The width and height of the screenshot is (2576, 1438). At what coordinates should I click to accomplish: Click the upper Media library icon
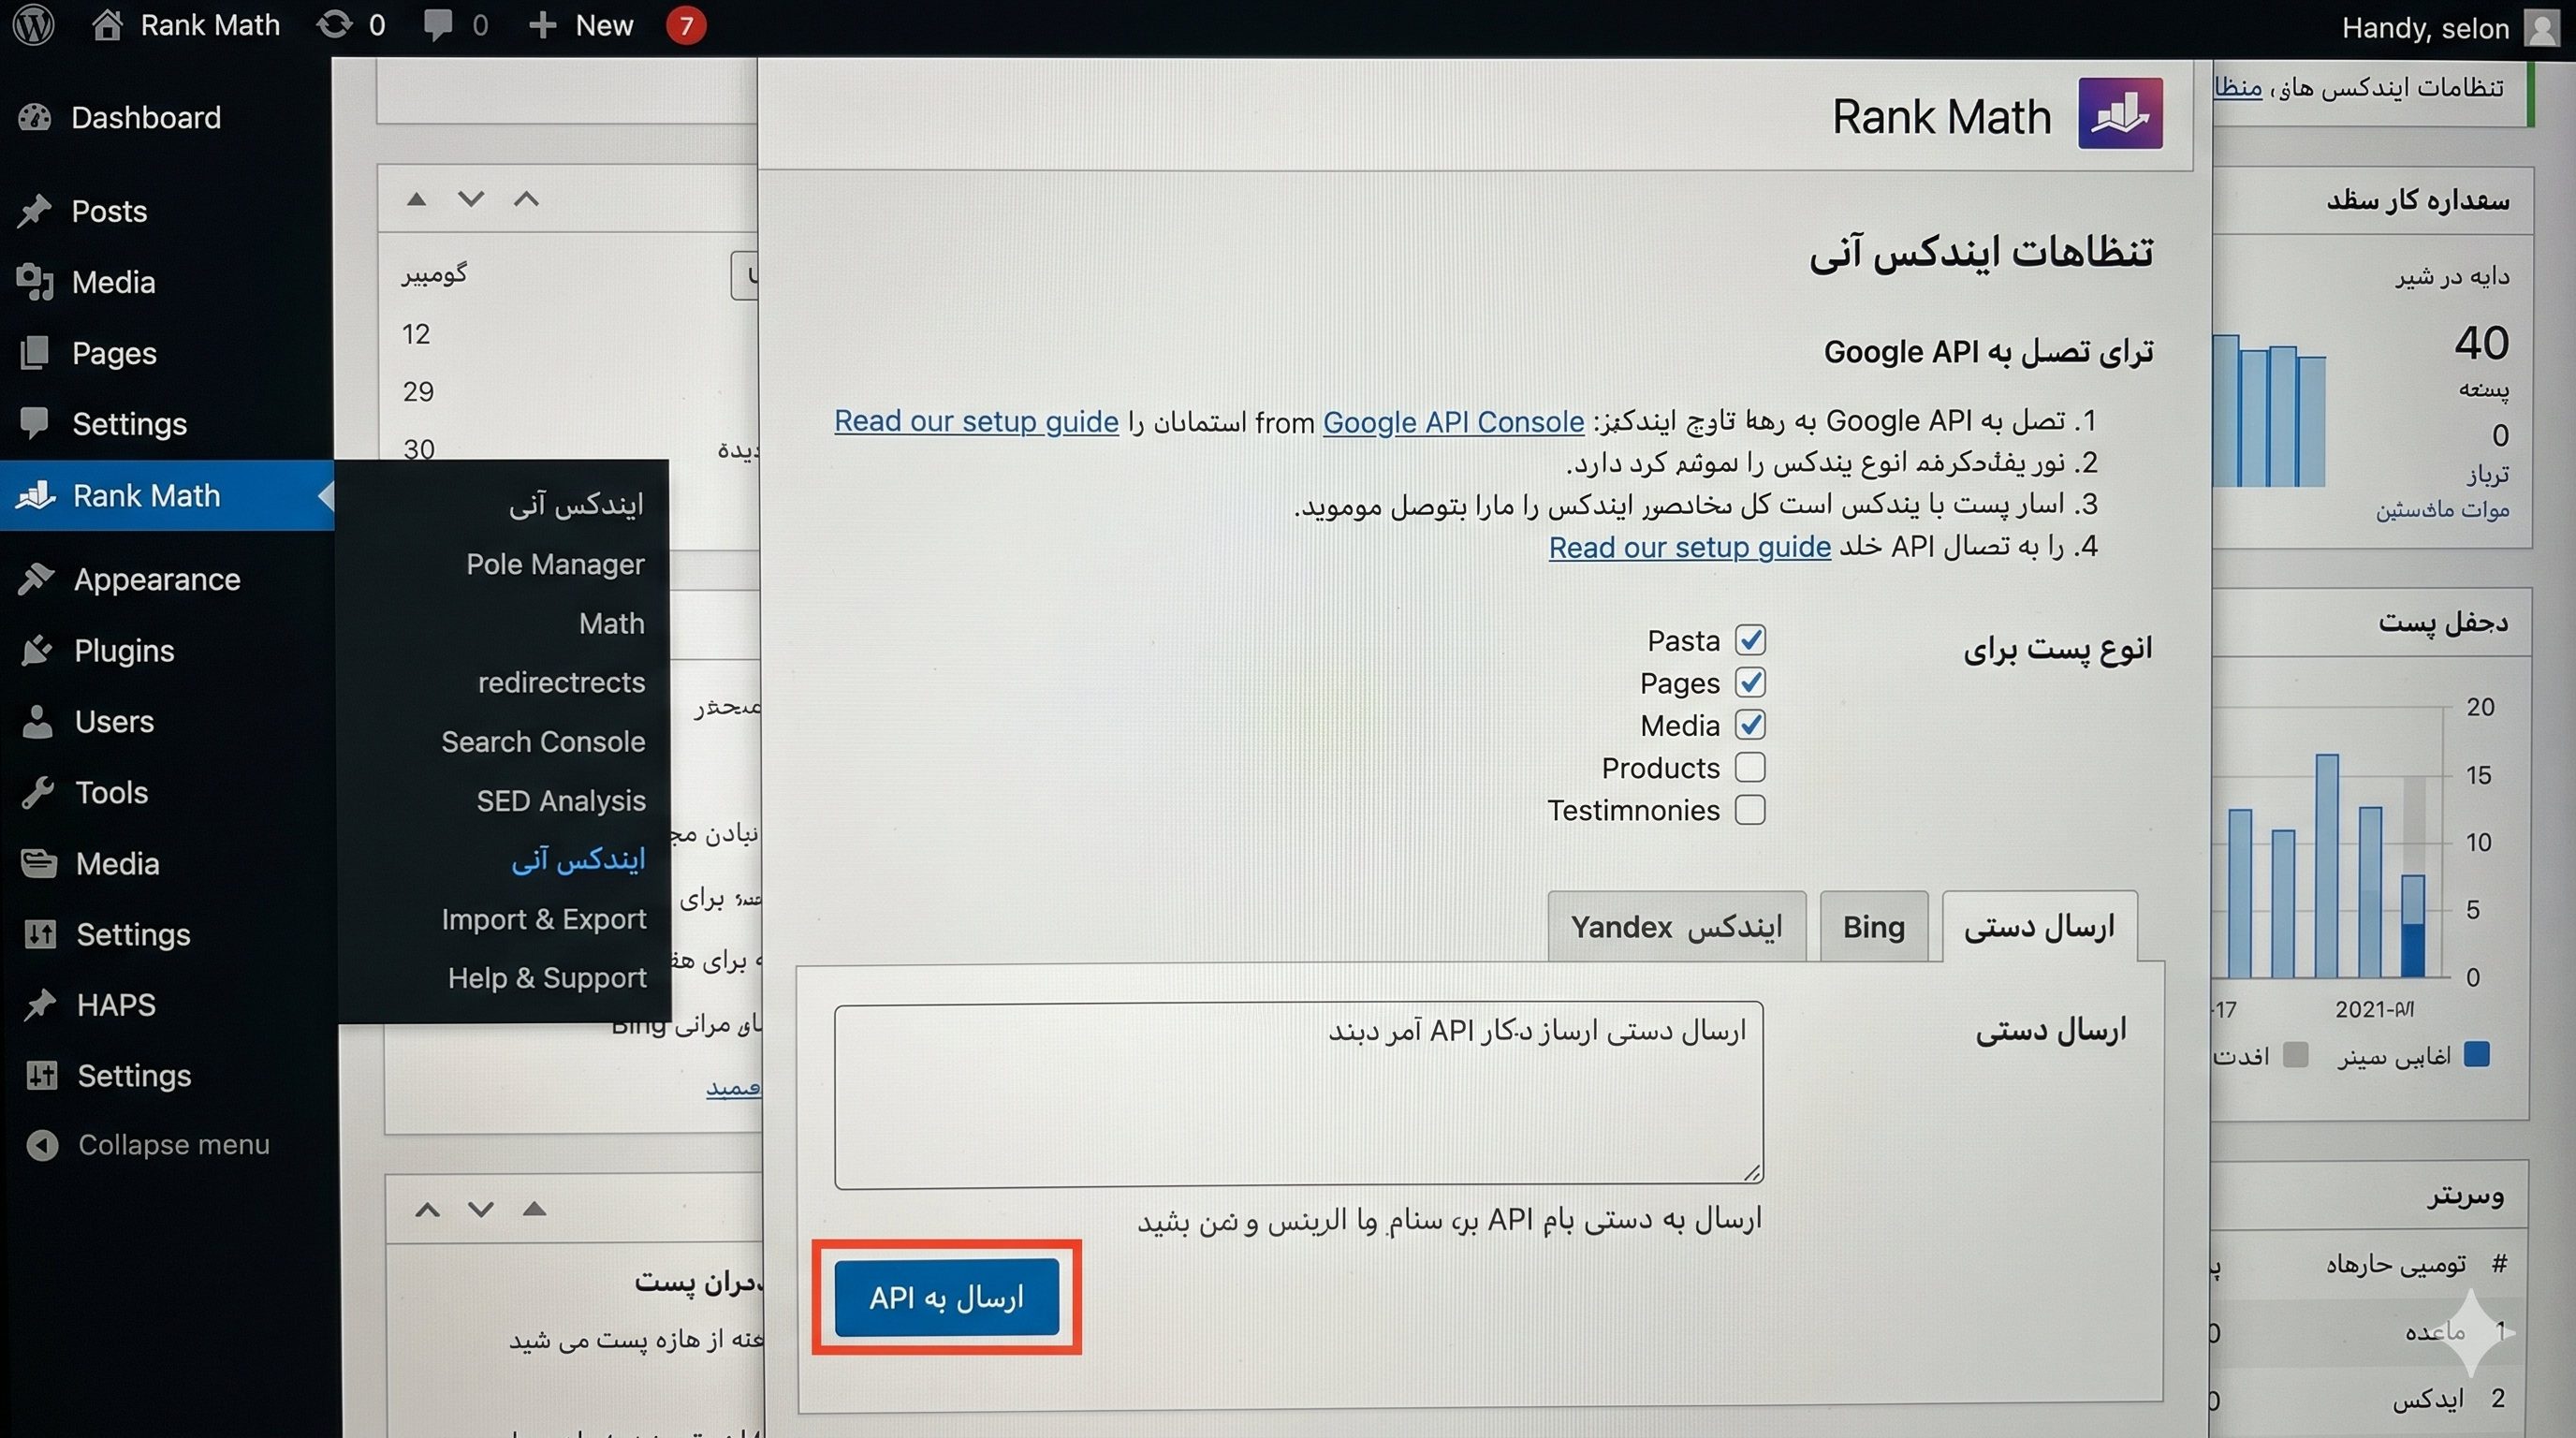[35, 282]
